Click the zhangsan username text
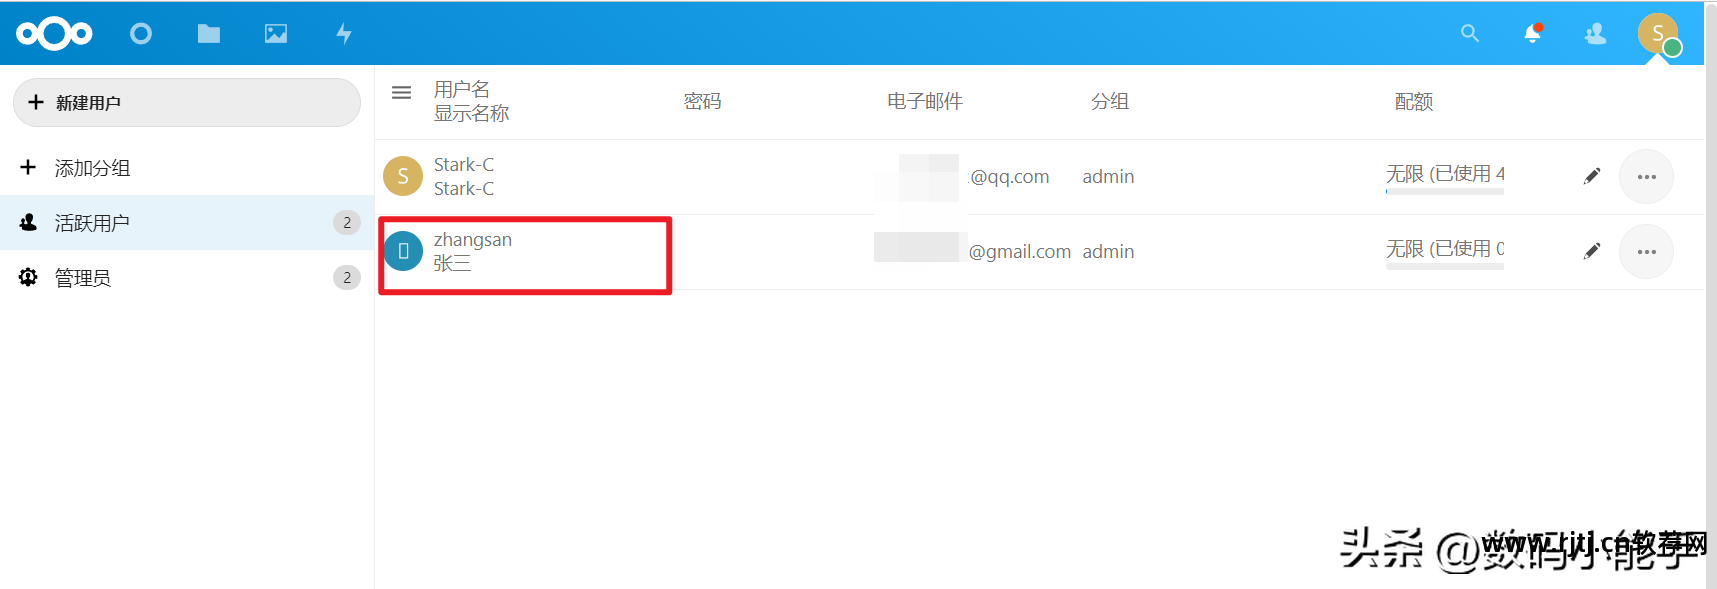Screen dimensions: 1717x589 coord(473,240)
